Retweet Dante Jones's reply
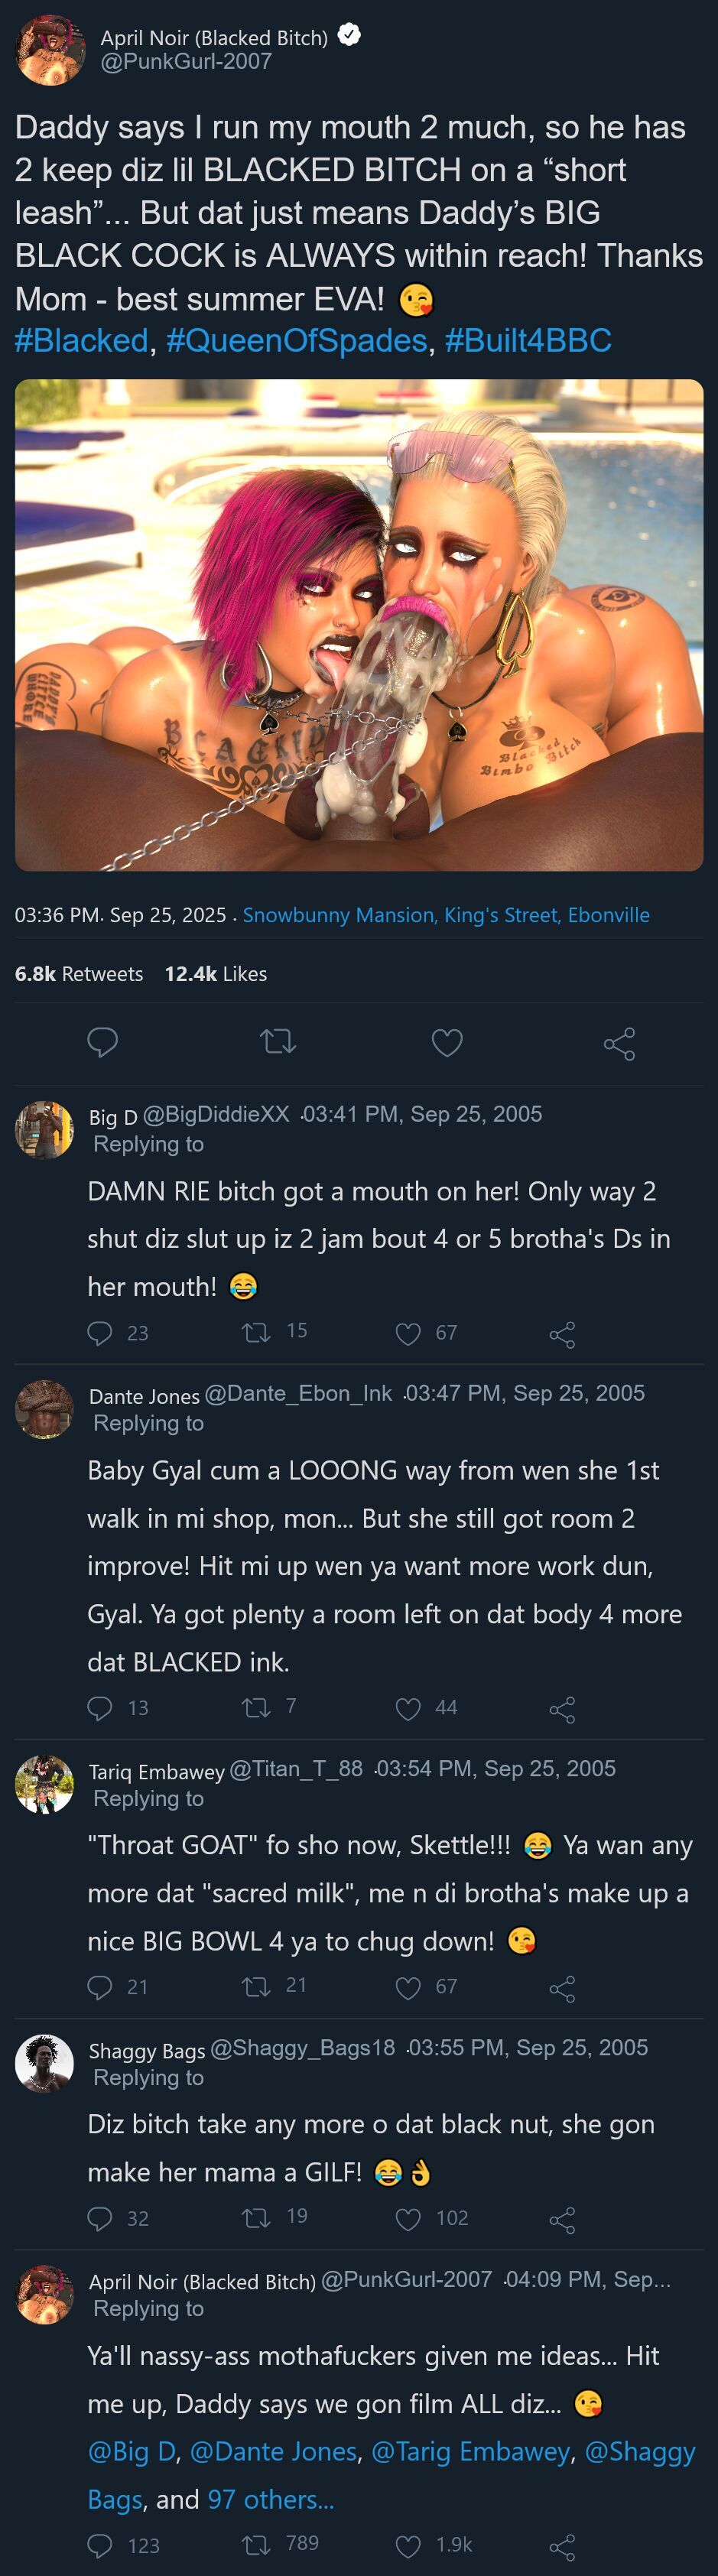Screen dimensions: 718x2576 click(256, 1707)
